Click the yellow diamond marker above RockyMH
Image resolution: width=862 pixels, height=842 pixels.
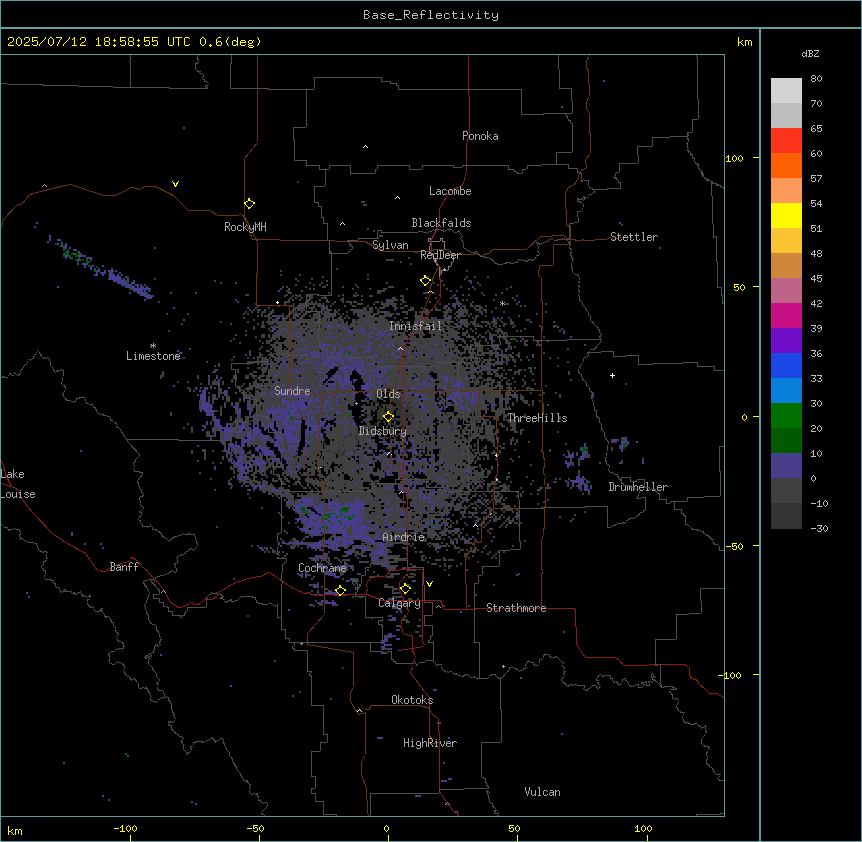click(x=250, y=204)
